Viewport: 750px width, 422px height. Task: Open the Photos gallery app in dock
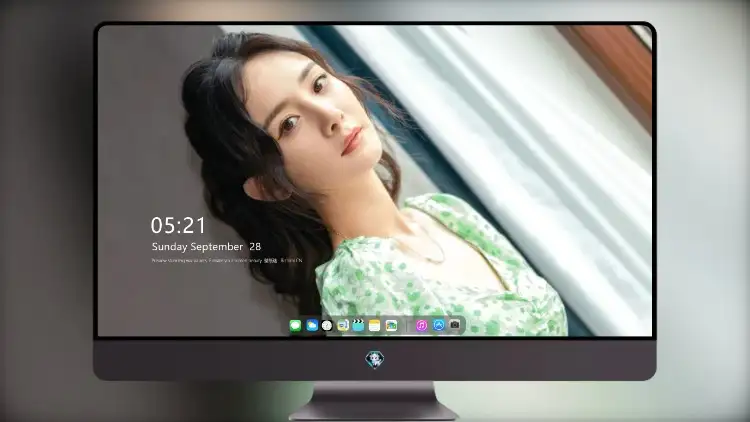pos(391,326)
